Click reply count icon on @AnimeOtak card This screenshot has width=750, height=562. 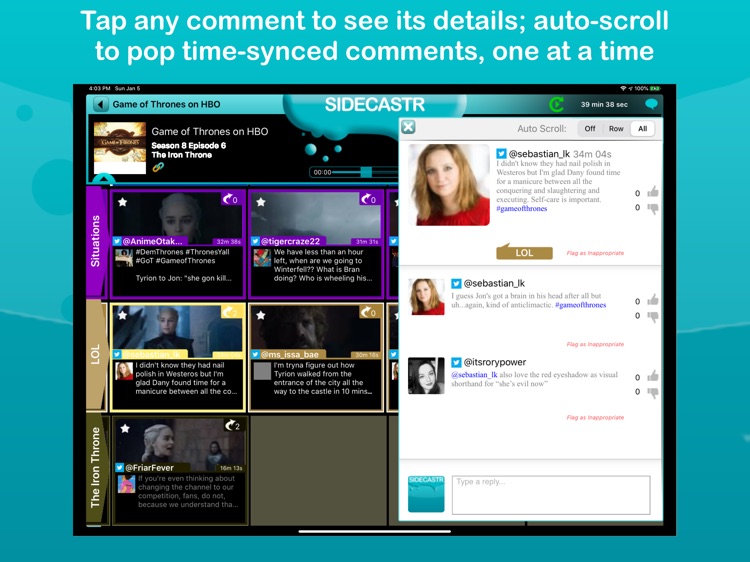tap(231, 199)
